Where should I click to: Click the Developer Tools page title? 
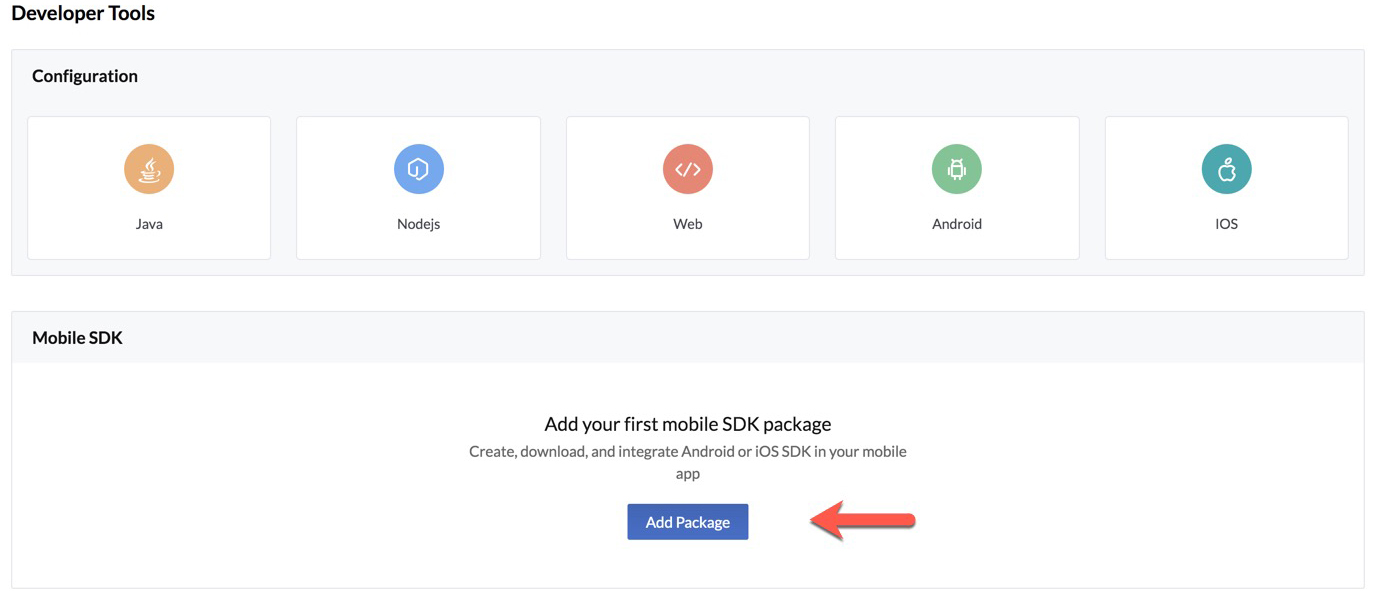tap(83, 14)
